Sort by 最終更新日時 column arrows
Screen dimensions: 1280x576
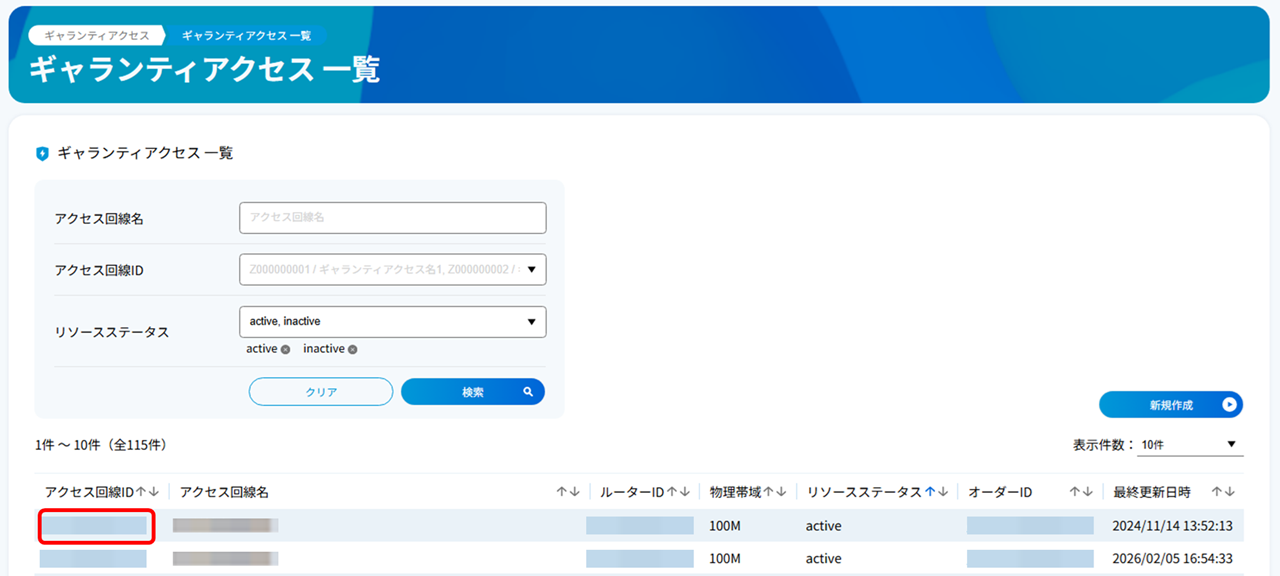click(1223, 492)
